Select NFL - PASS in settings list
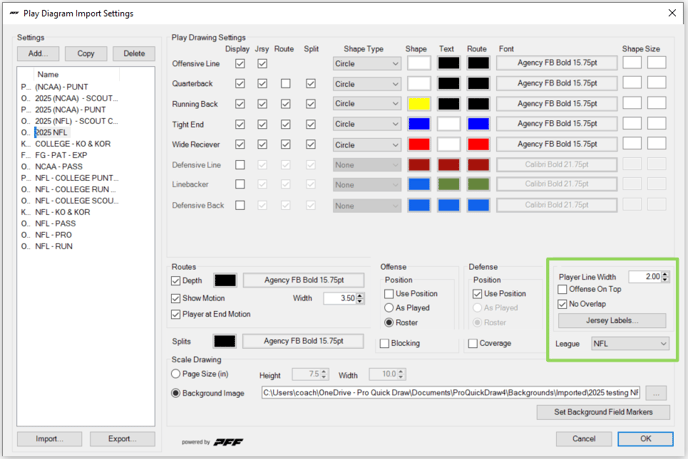The image size is (688, 459). 55,223
